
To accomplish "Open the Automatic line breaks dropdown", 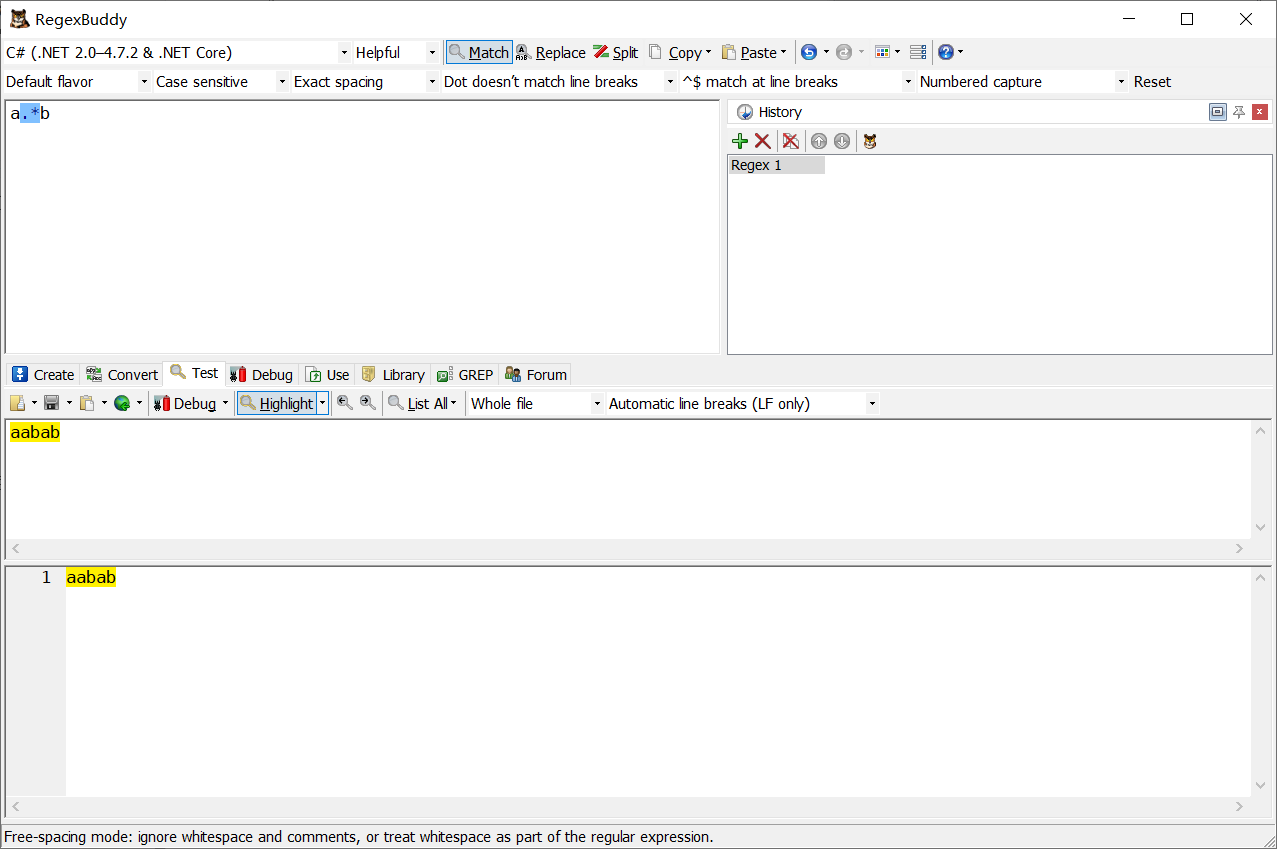I will coord(742,403).
